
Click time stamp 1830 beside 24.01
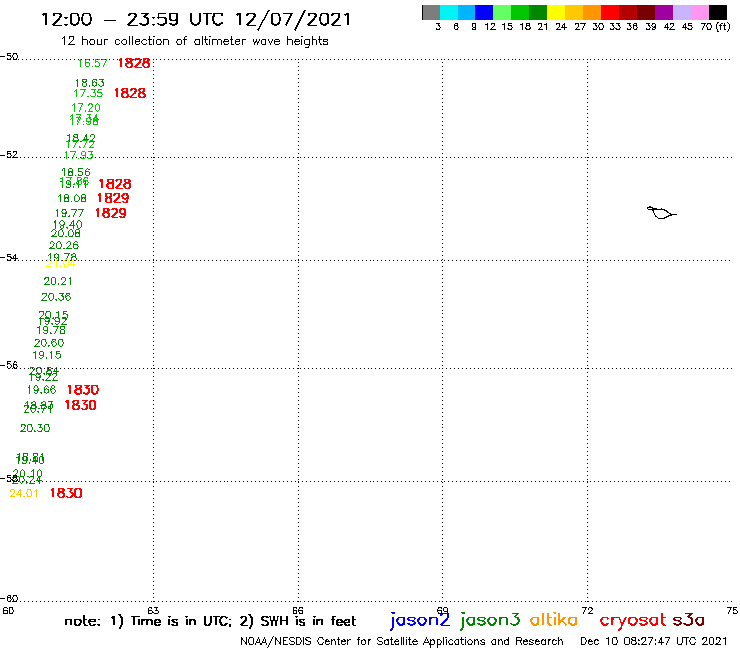coord(66,493)
